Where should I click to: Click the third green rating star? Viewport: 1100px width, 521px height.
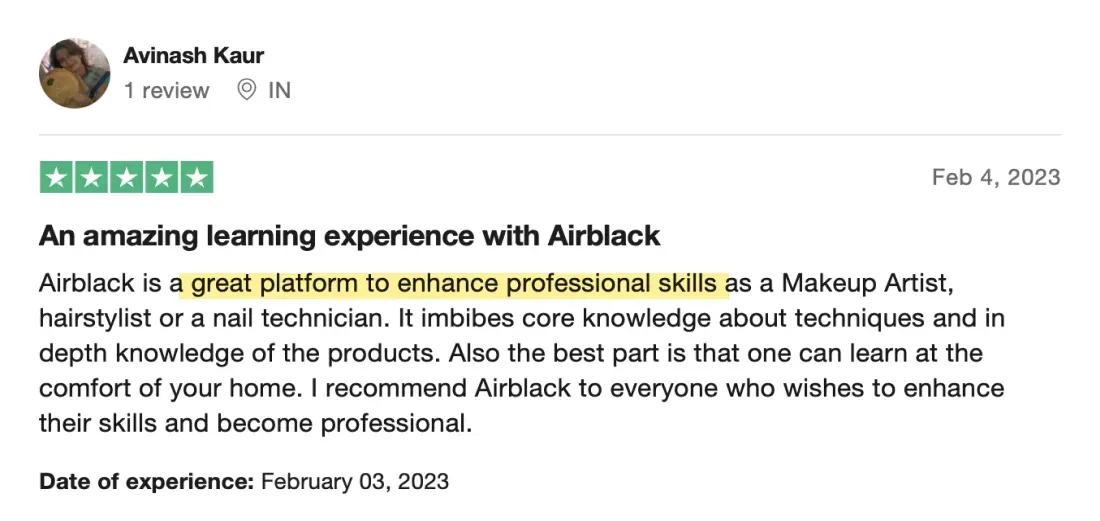(127, 177)
